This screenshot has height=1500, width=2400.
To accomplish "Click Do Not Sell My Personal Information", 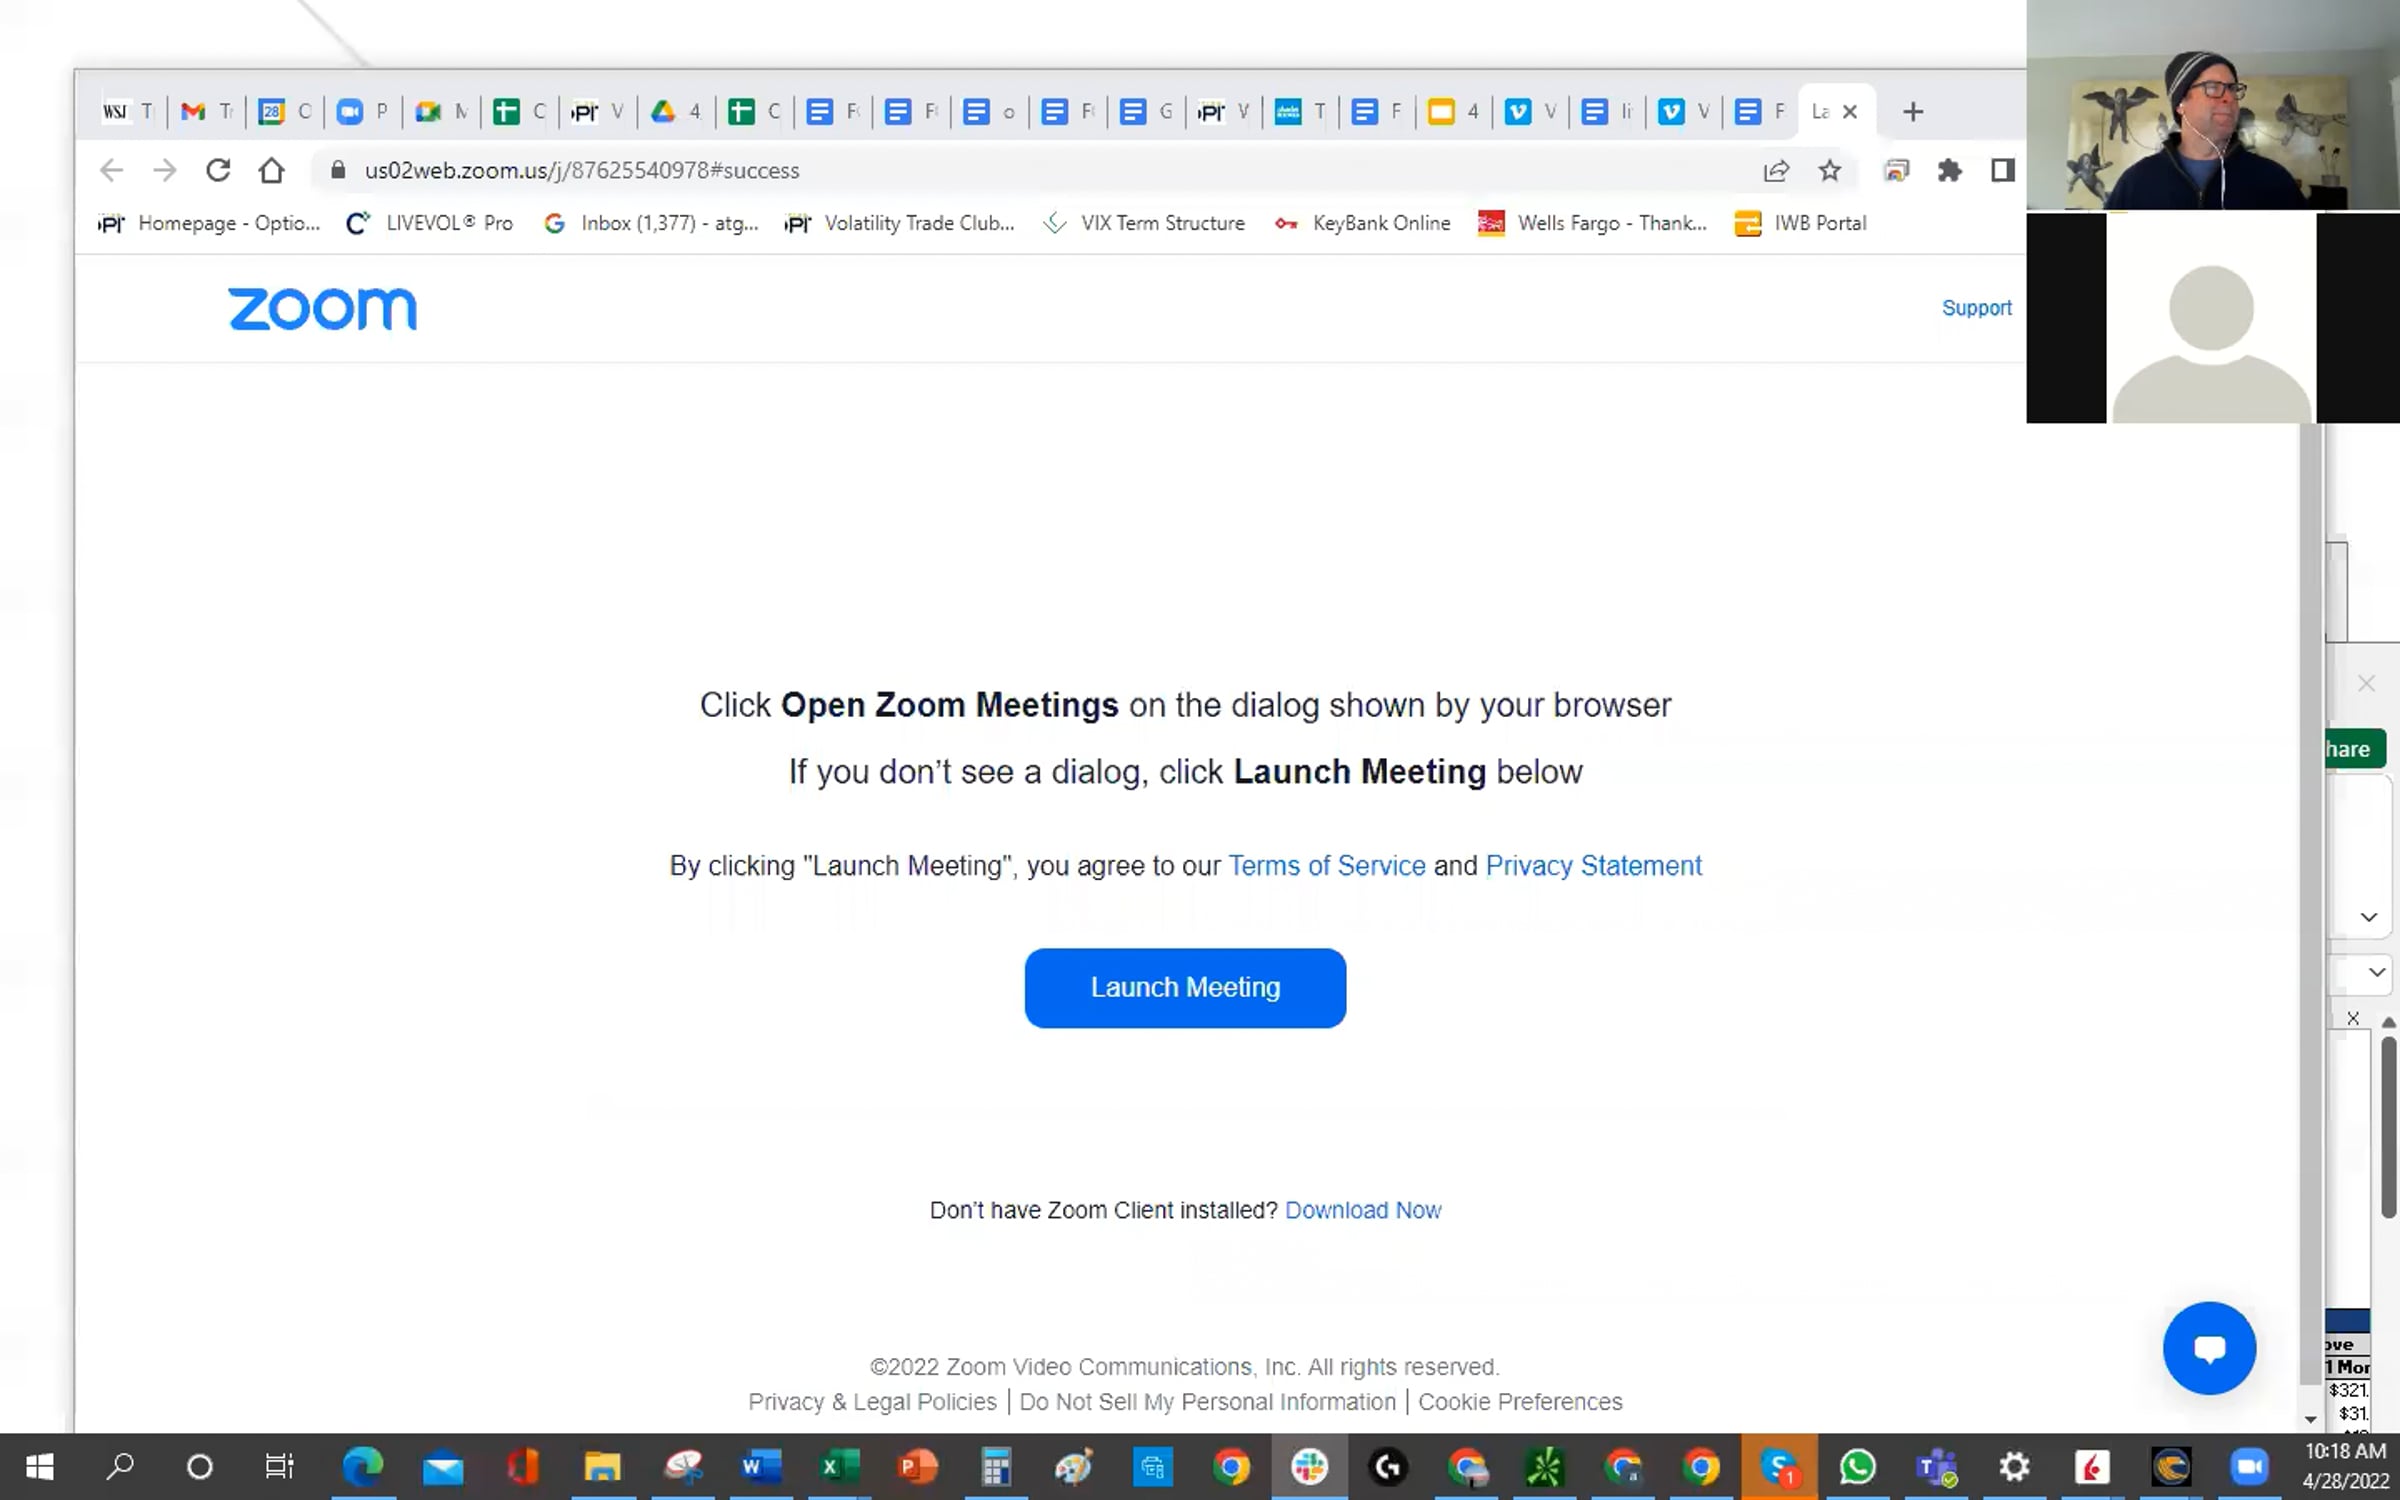I will click(x=1207, y=1402).
